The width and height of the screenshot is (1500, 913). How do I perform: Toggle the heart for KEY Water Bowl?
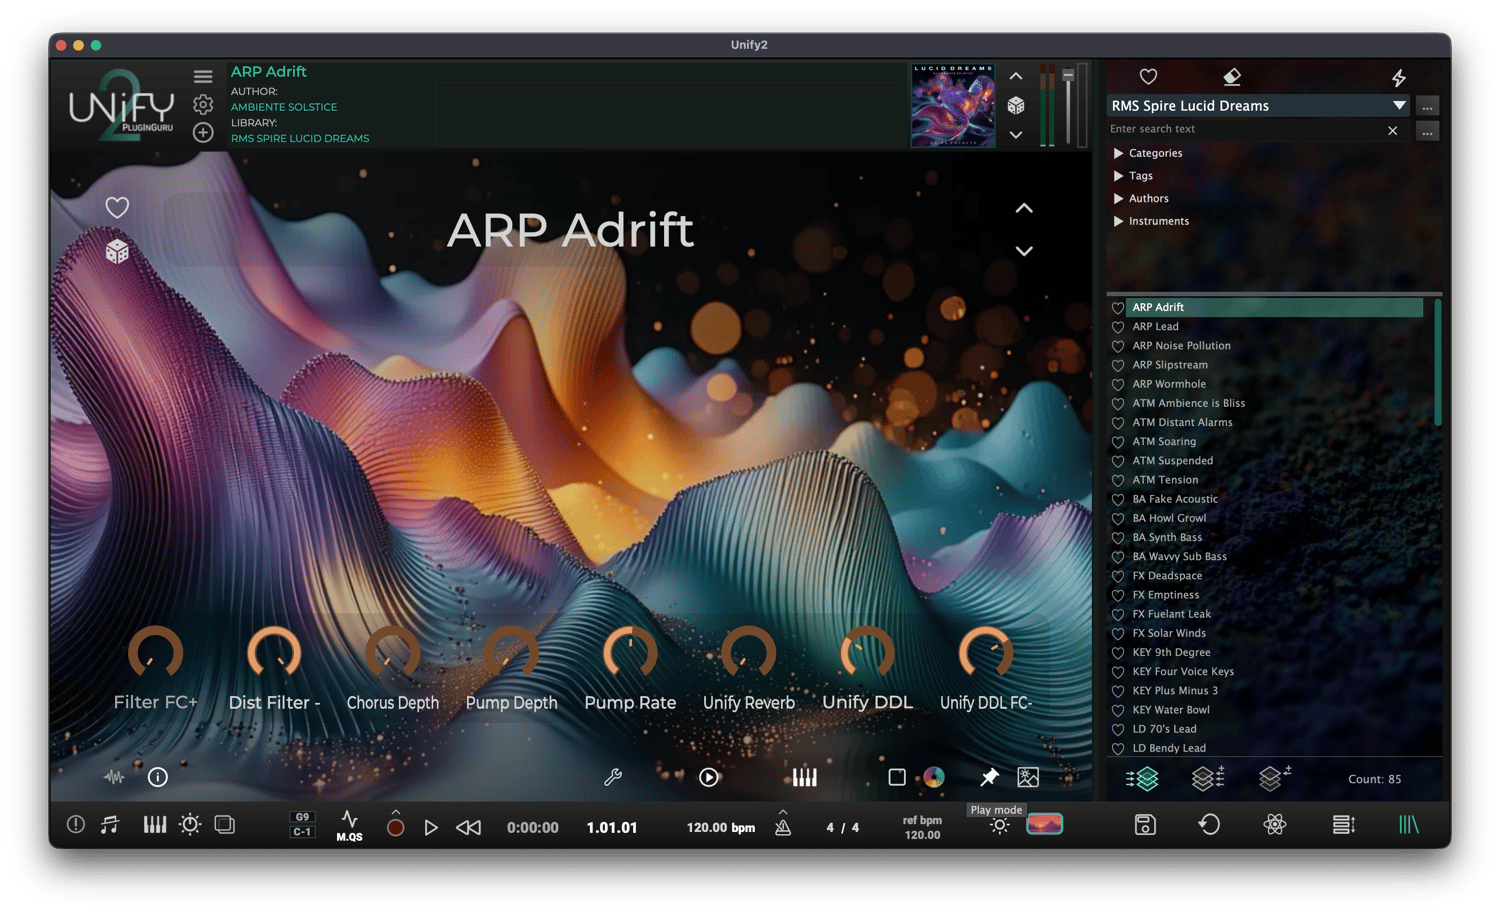[x=1118, y=711]
